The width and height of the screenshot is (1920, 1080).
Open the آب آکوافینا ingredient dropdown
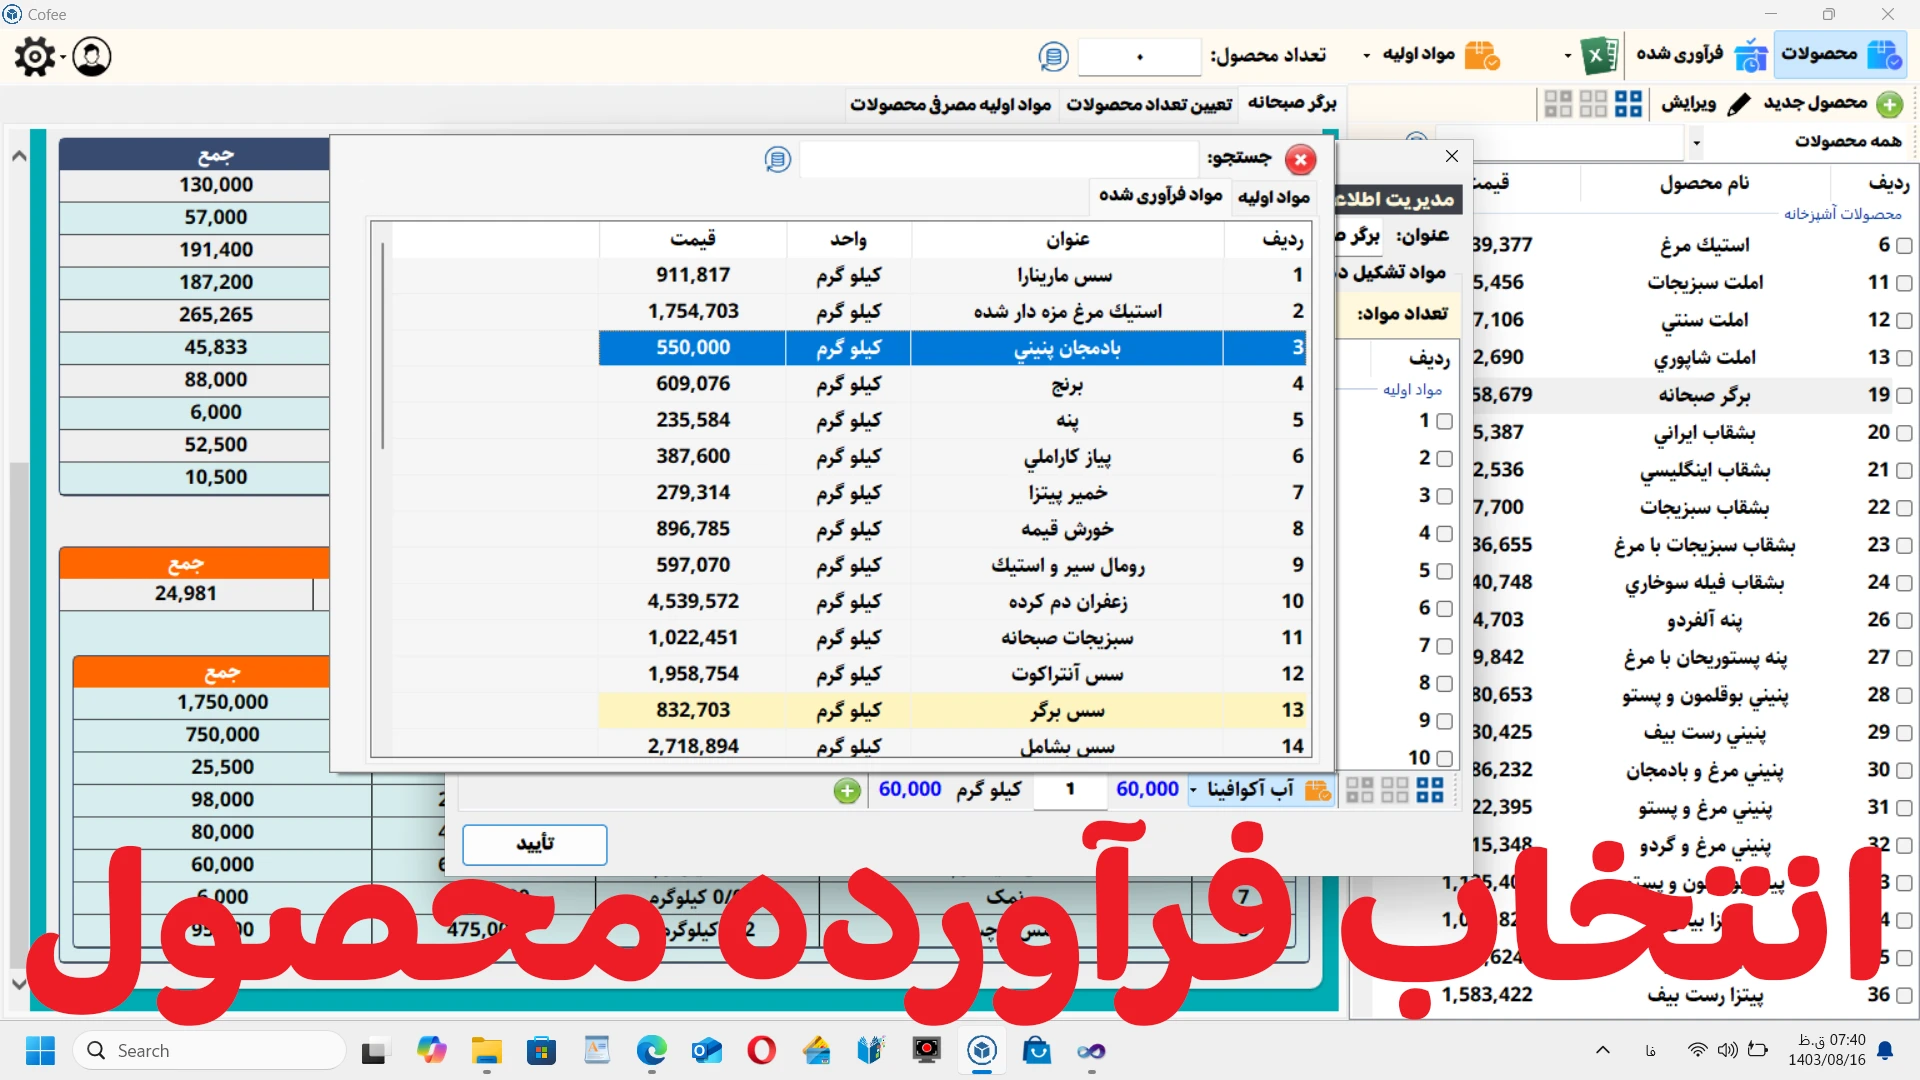1193,790
